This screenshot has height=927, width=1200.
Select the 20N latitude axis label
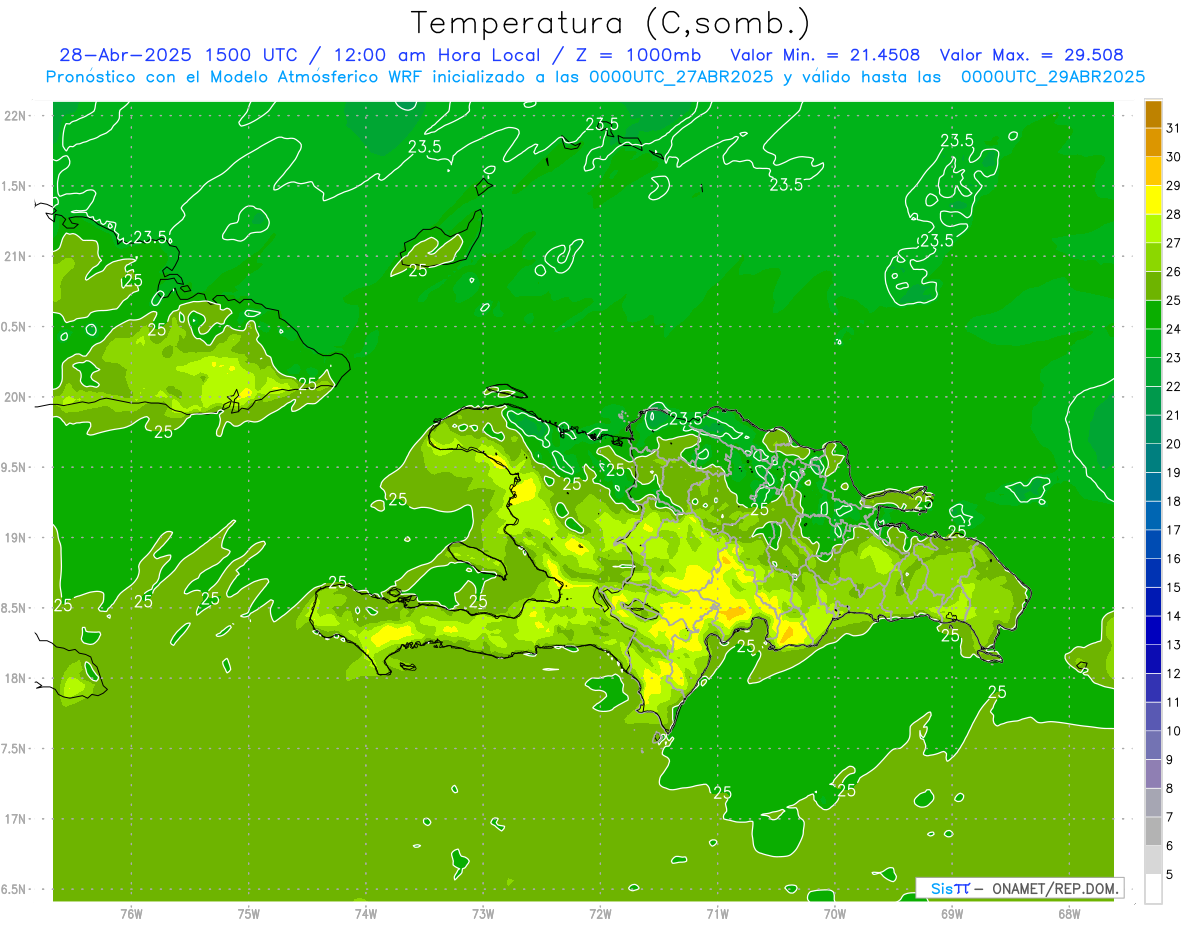(x=16, y=397)
